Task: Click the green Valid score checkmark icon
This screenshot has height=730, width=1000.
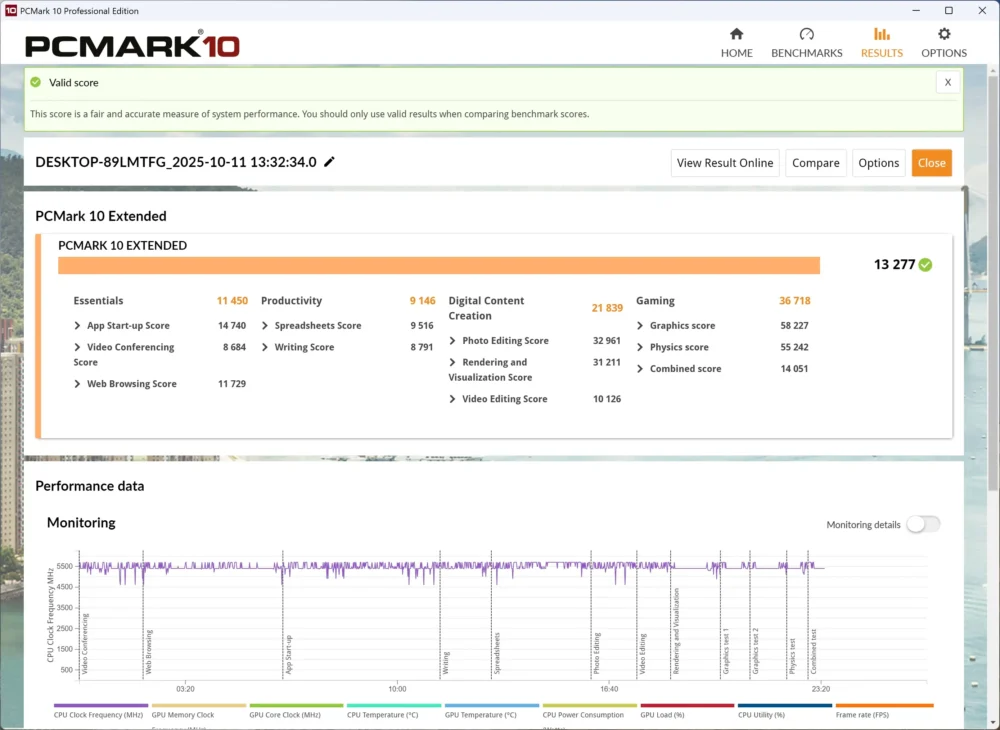Action: [x=36, y=82]
